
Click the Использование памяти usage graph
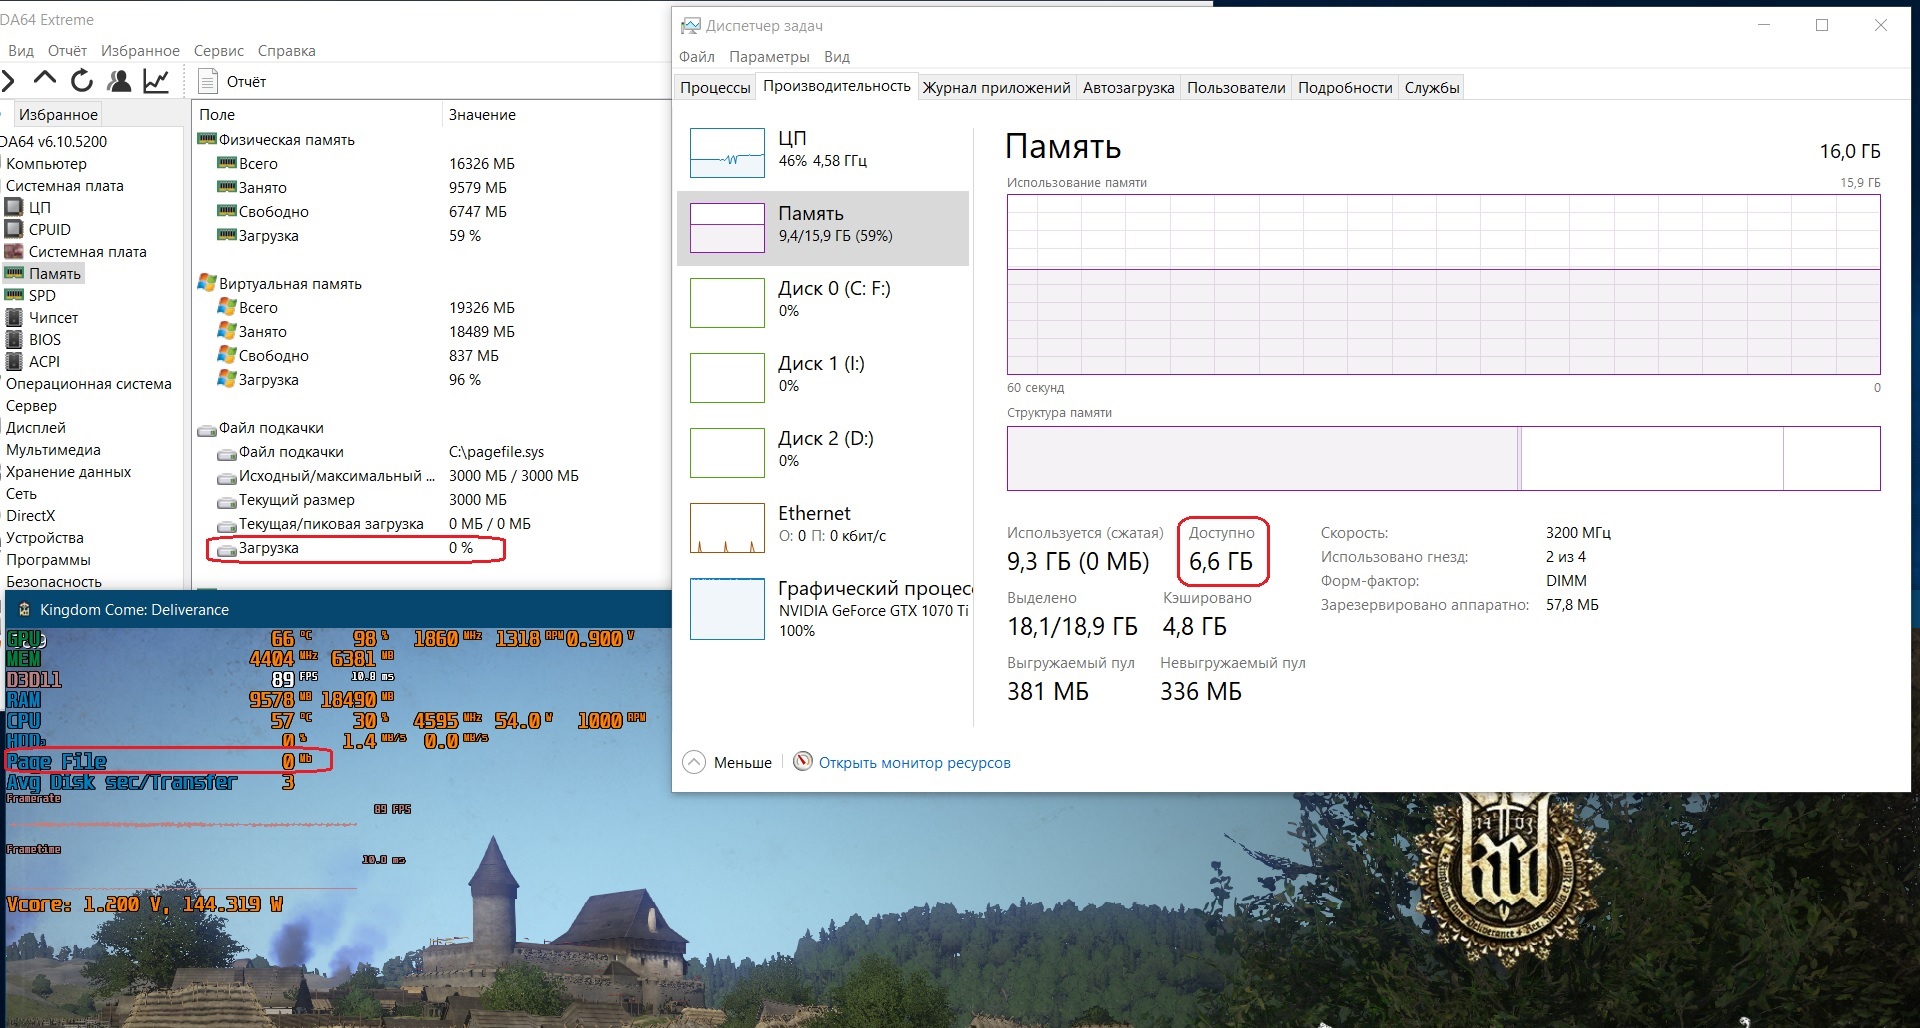point(1443,284)
